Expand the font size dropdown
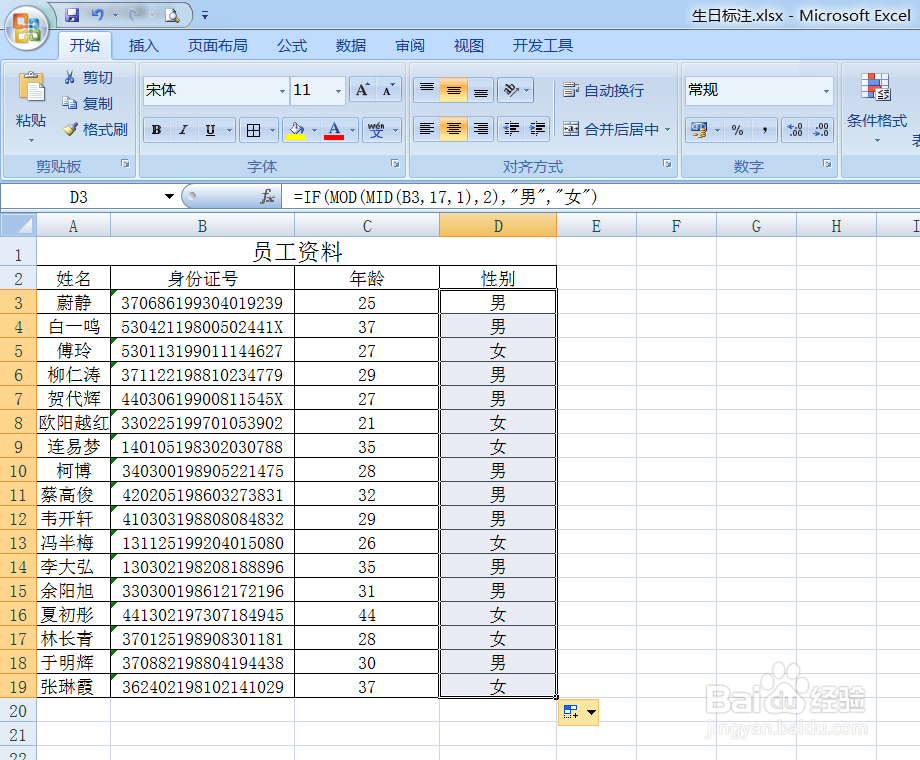The image size is (920, 760). point(338,90)
